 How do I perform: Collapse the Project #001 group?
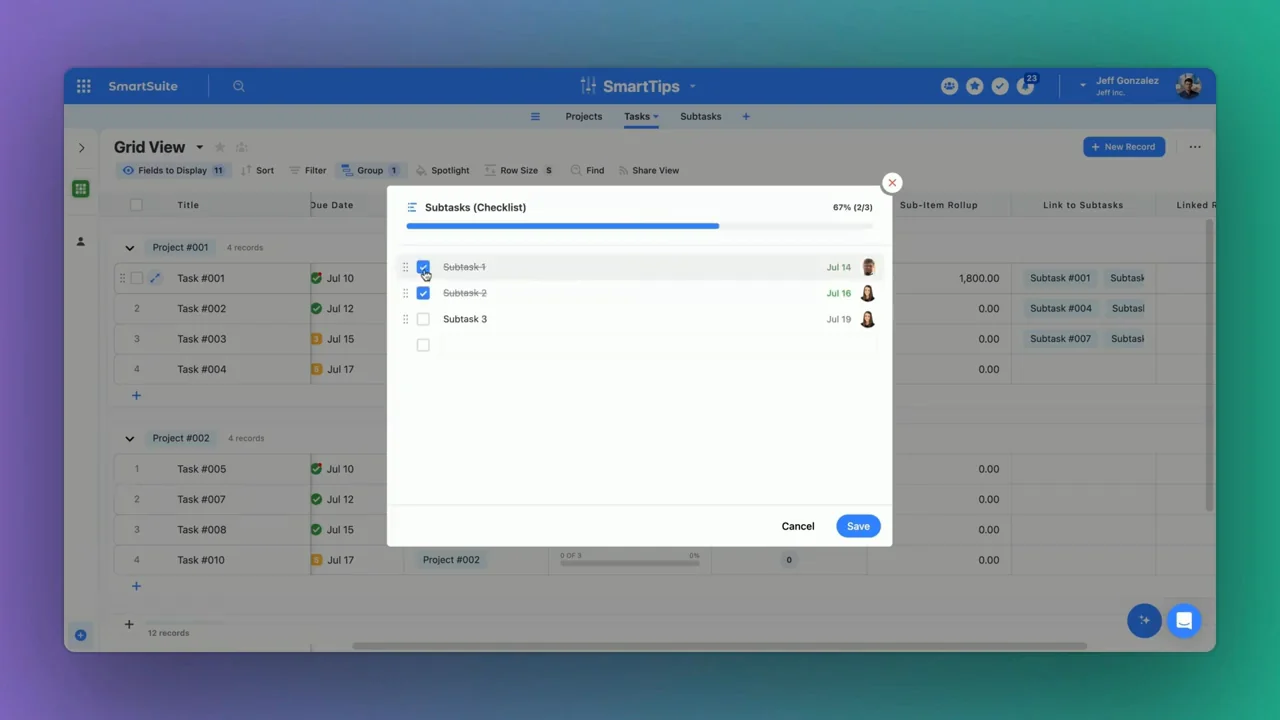pyautogui.click(x=129, y=247)
